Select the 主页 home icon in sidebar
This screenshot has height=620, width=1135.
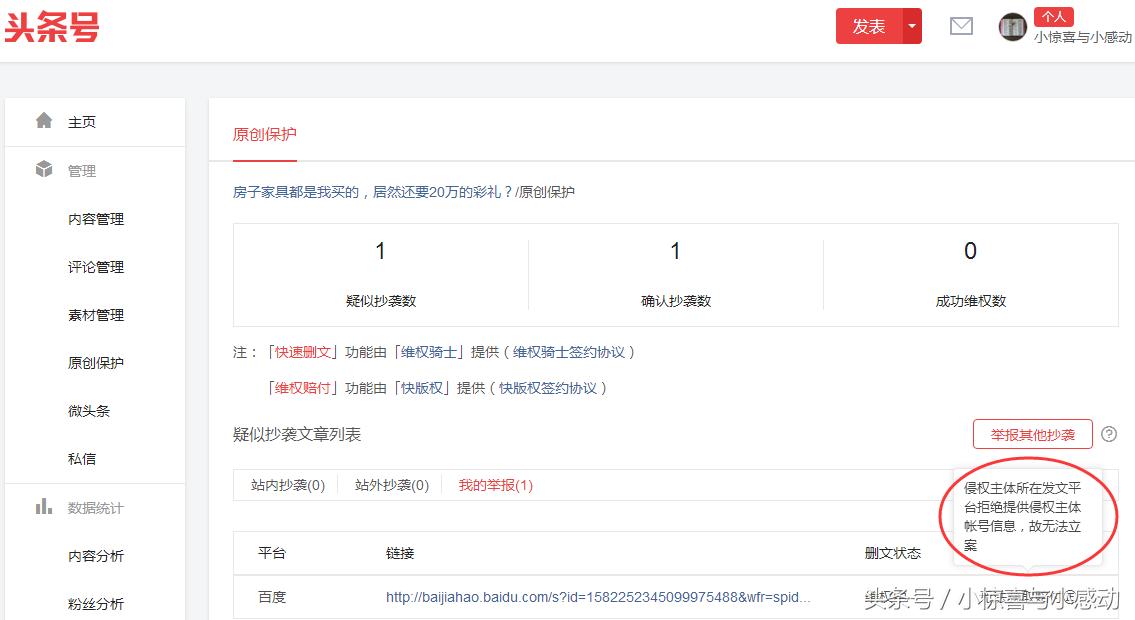coord(45,119)
